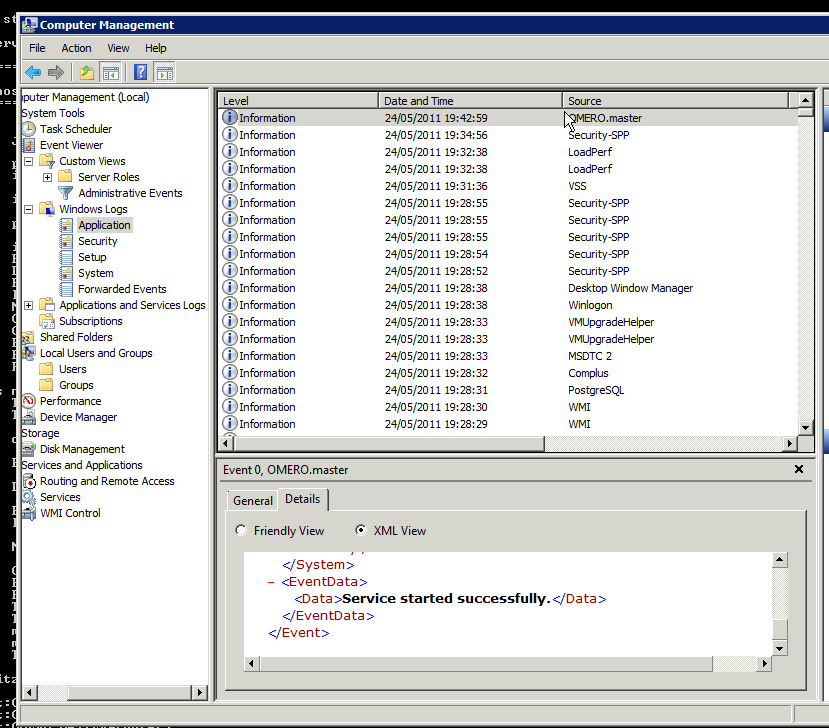
Task: Sort events by the Source column header
Action: point(675,100)
